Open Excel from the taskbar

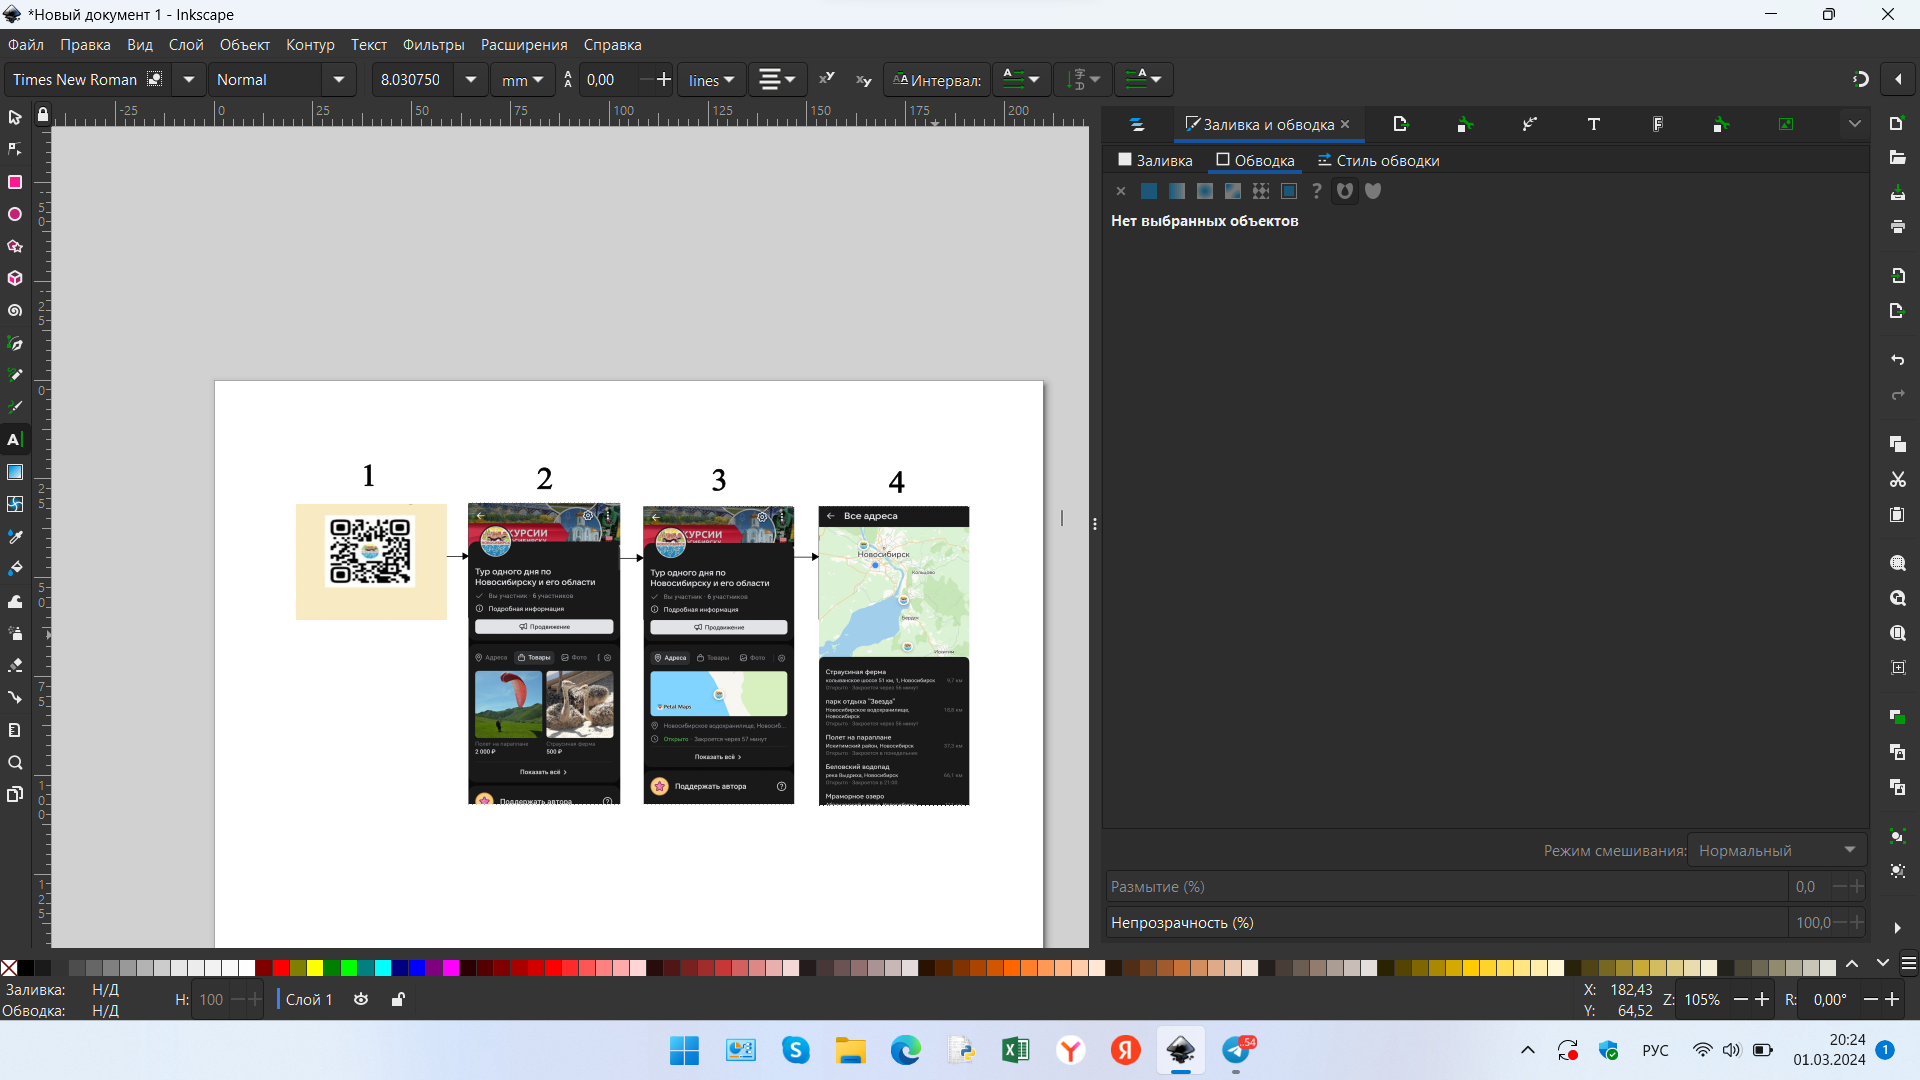coord(1015,1050)
